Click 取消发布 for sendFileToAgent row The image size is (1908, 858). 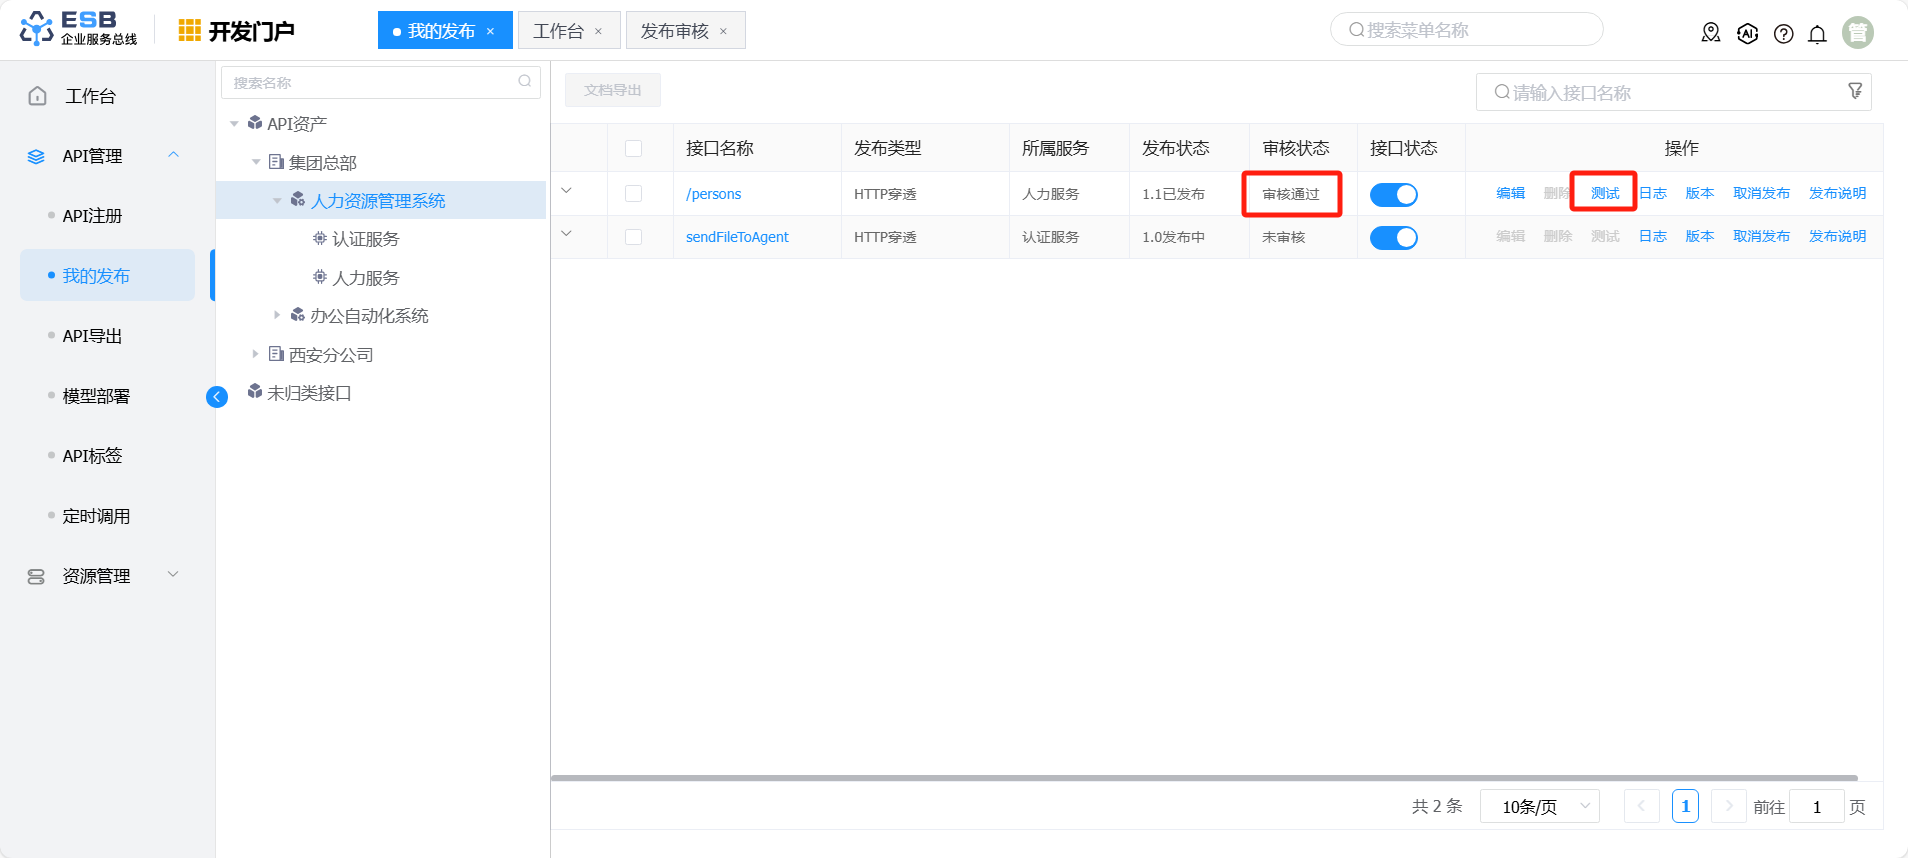point(1760,236)
